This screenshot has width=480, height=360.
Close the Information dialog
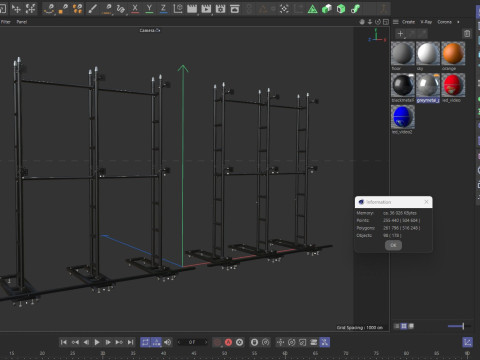pyautogui.click(x=426, y=202)
